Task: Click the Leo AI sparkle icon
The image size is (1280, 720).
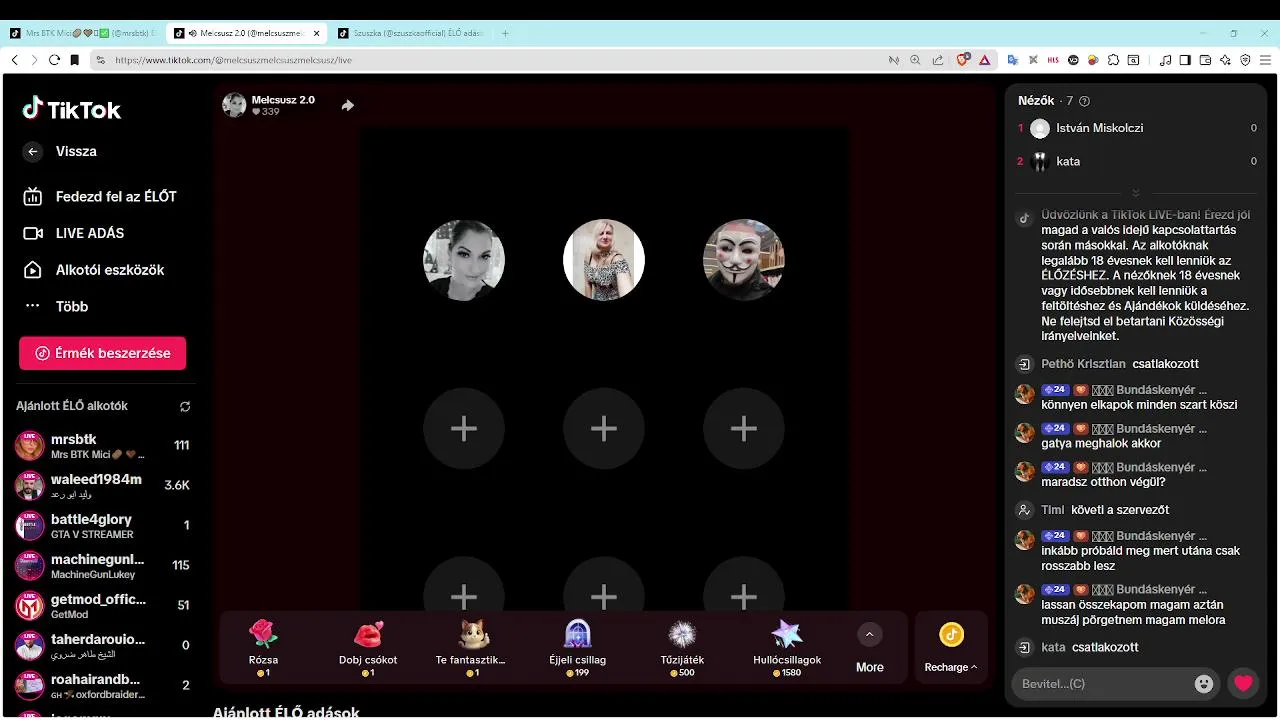Action: coord(1225,60)
